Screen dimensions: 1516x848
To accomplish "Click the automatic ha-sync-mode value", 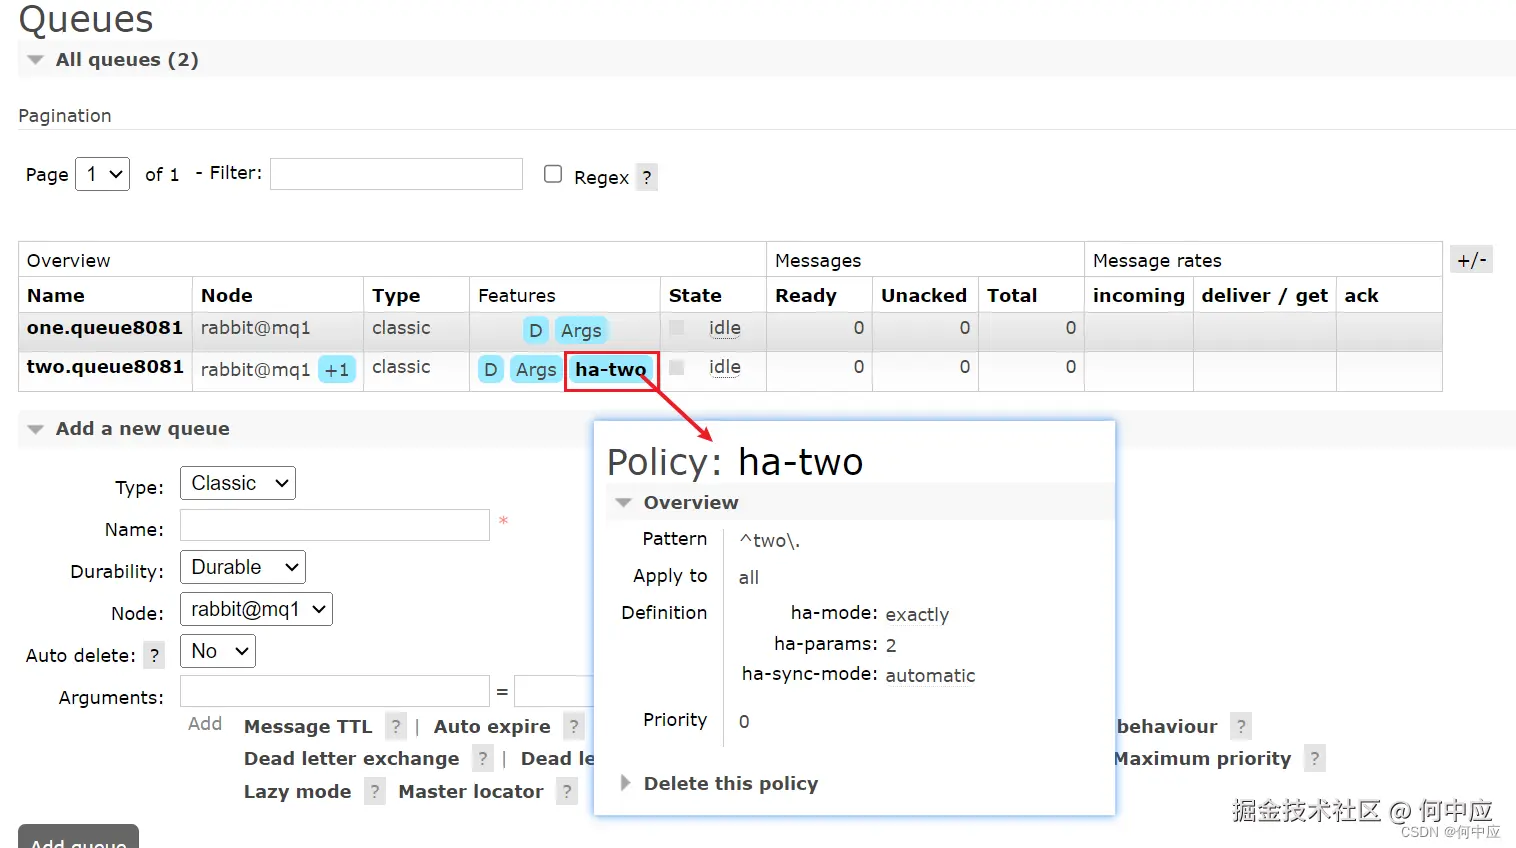I will click(x=930, y=675).
